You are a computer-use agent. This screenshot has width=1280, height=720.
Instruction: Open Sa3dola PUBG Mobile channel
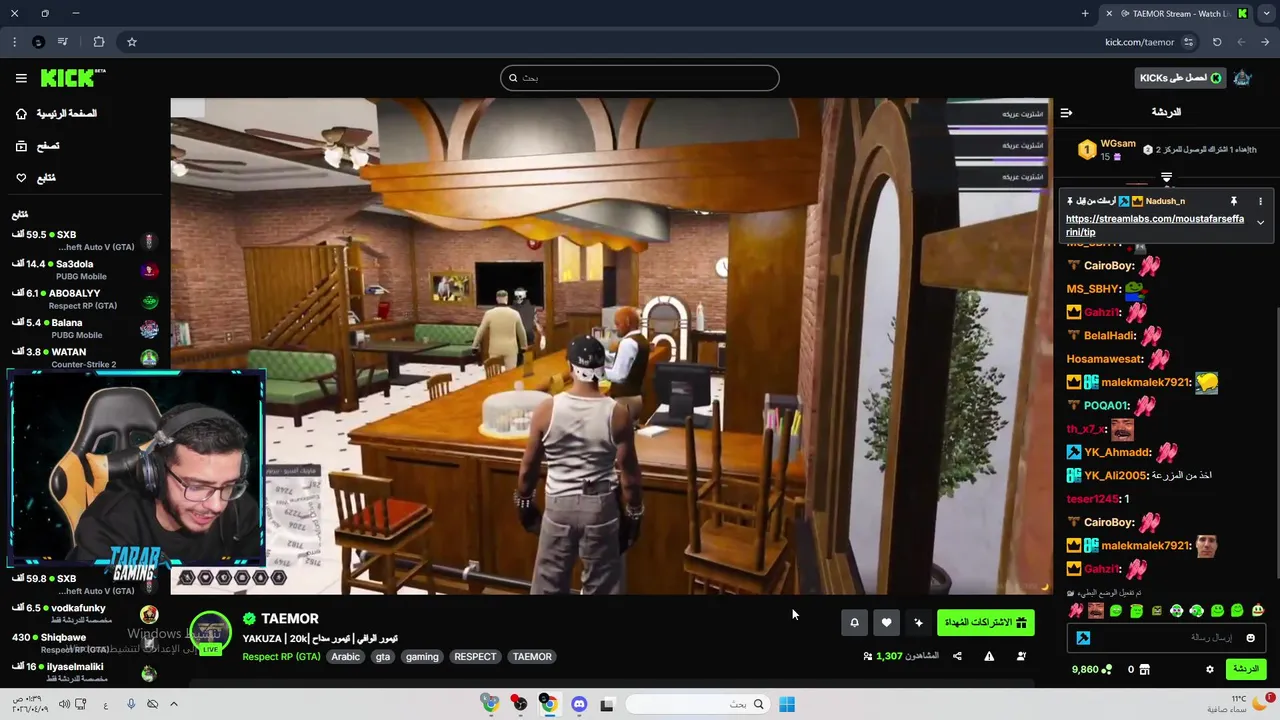[84, 270]
